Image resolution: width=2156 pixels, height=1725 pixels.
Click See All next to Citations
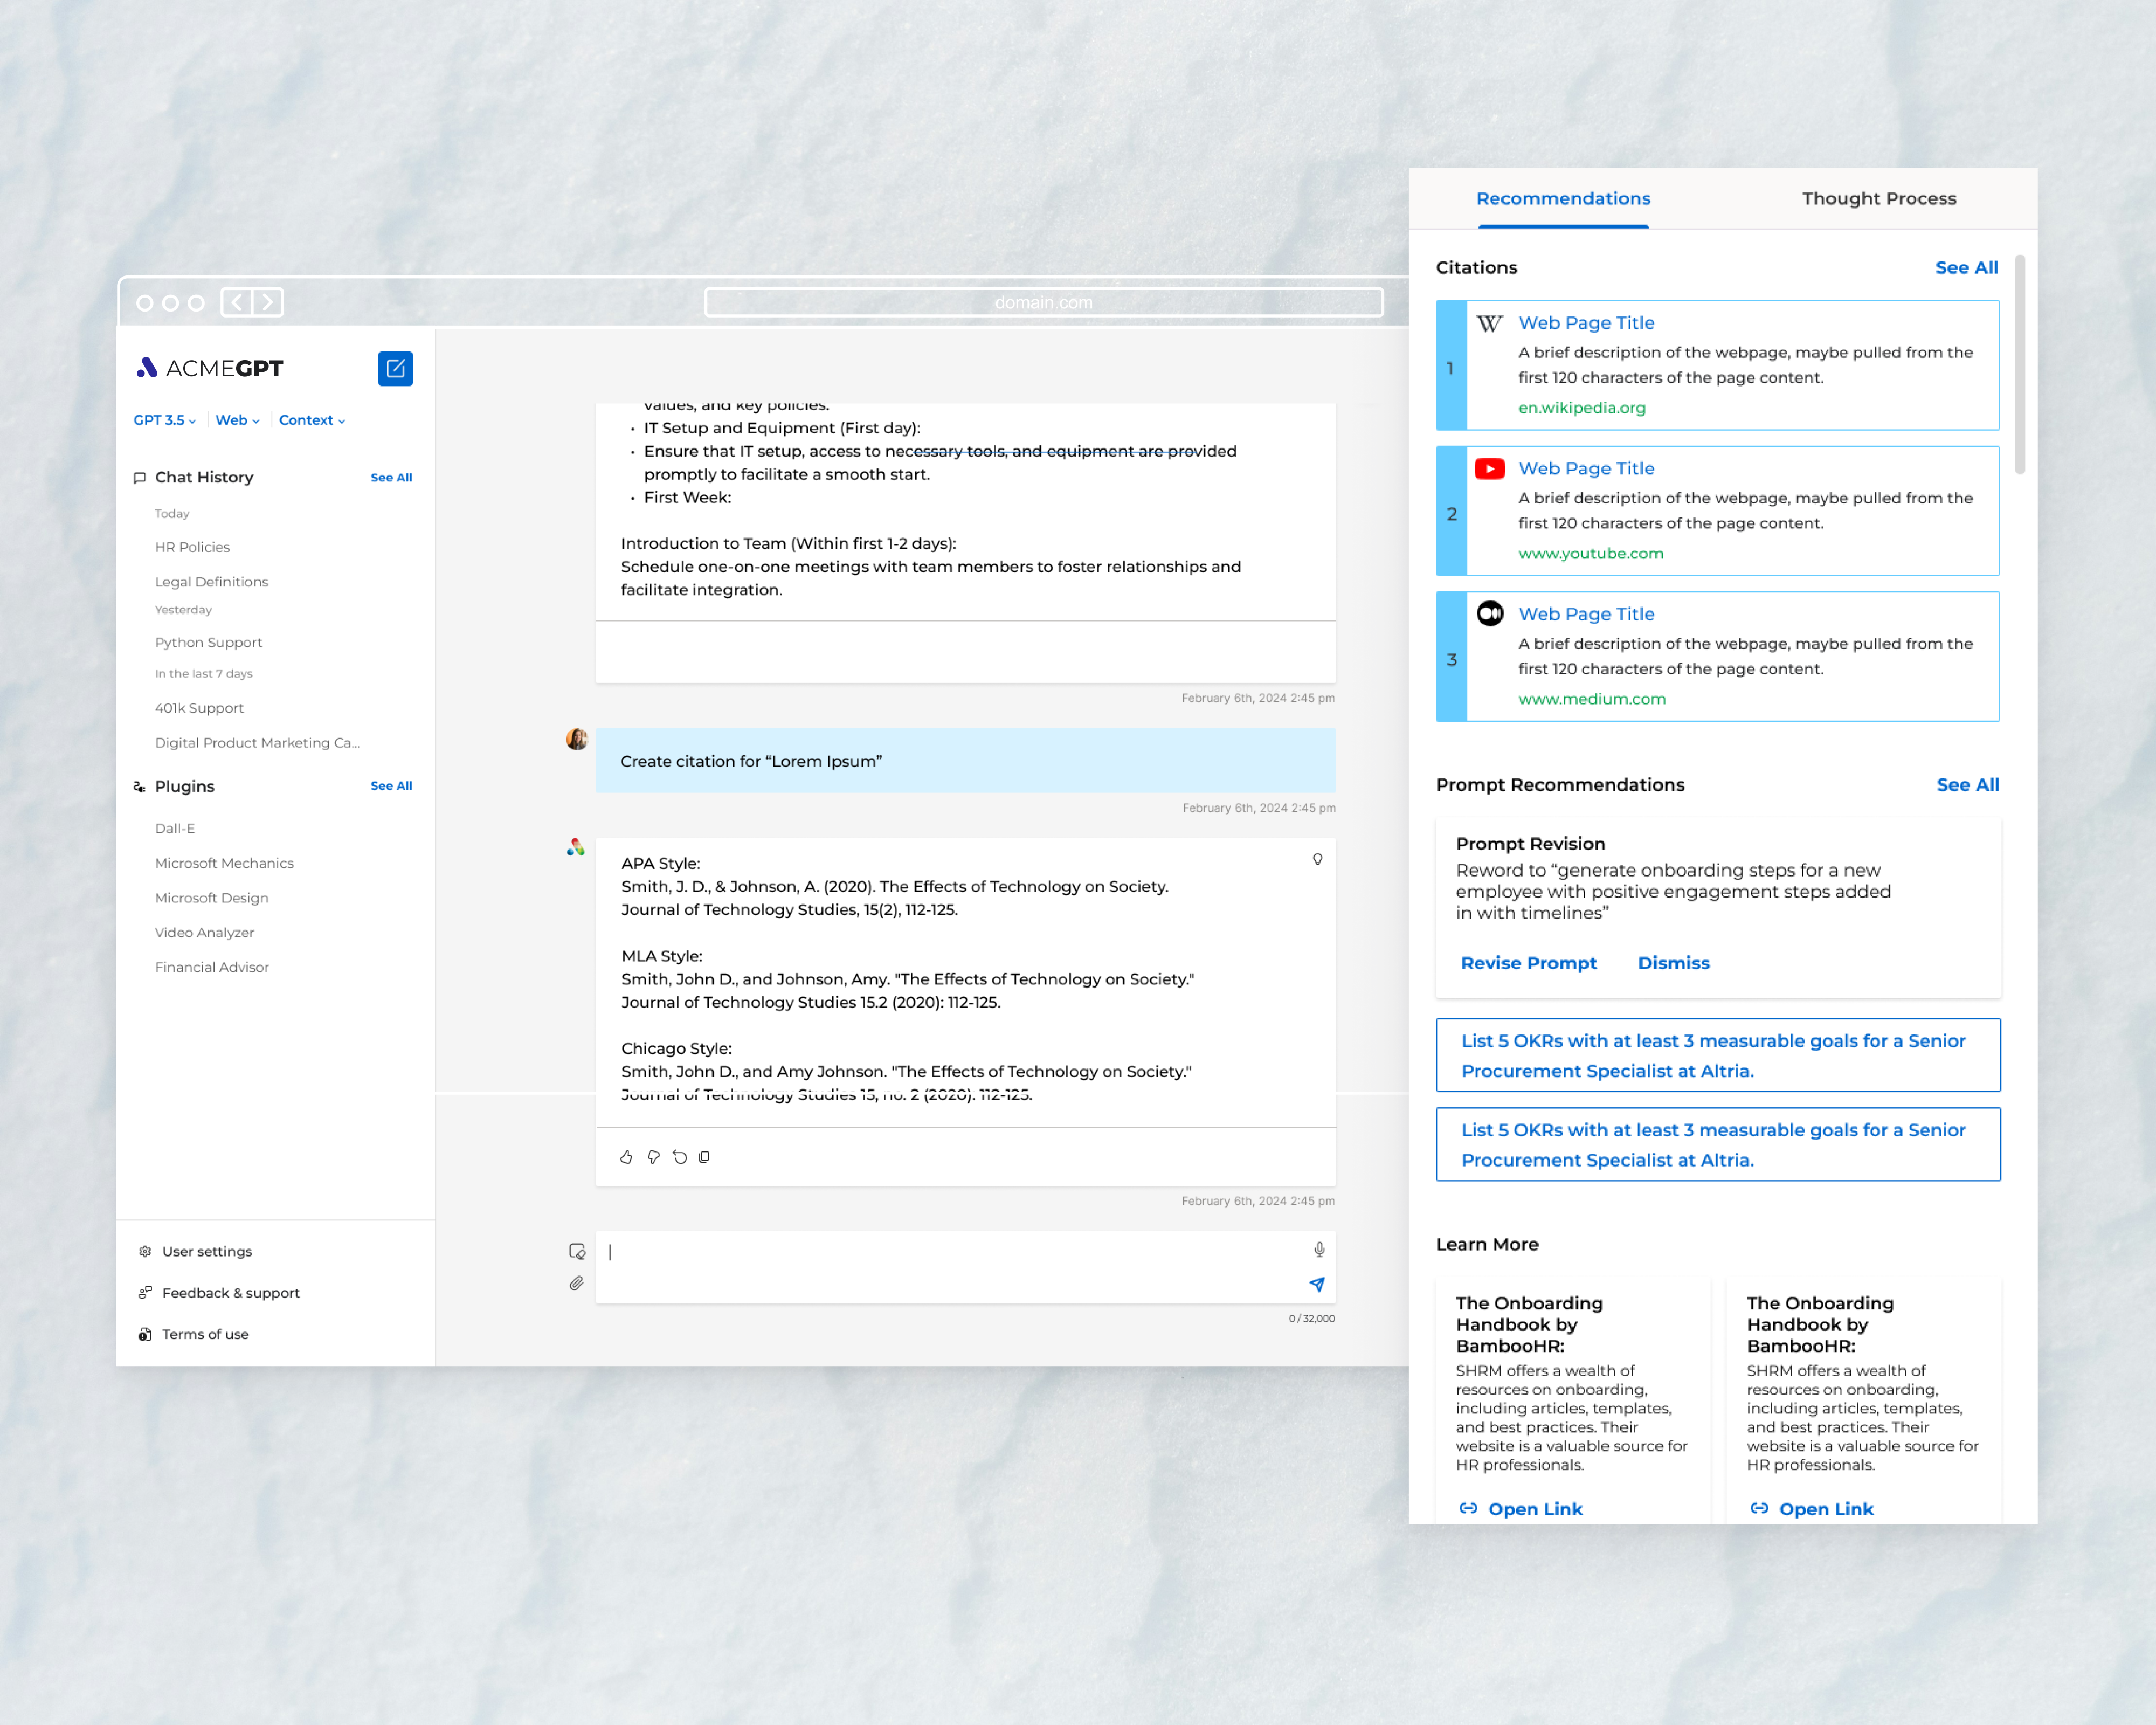coord(1965,267)
